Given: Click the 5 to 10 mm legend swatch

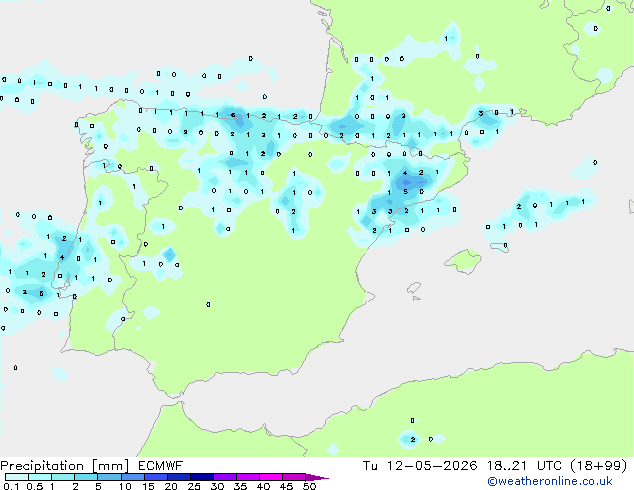Looking at the screenshot, I should coord(109,477).
